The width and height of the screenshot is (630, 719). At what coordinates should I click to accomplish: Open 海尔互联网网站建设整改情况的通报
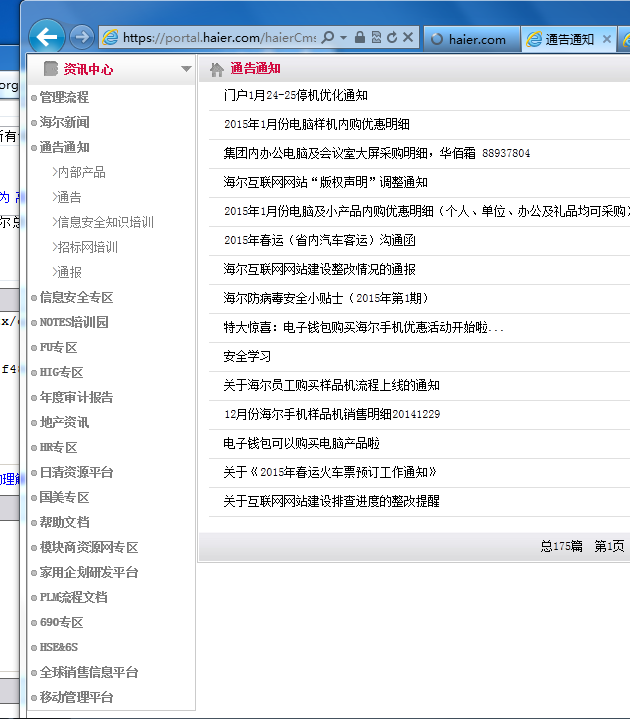[x=320, y=269]
